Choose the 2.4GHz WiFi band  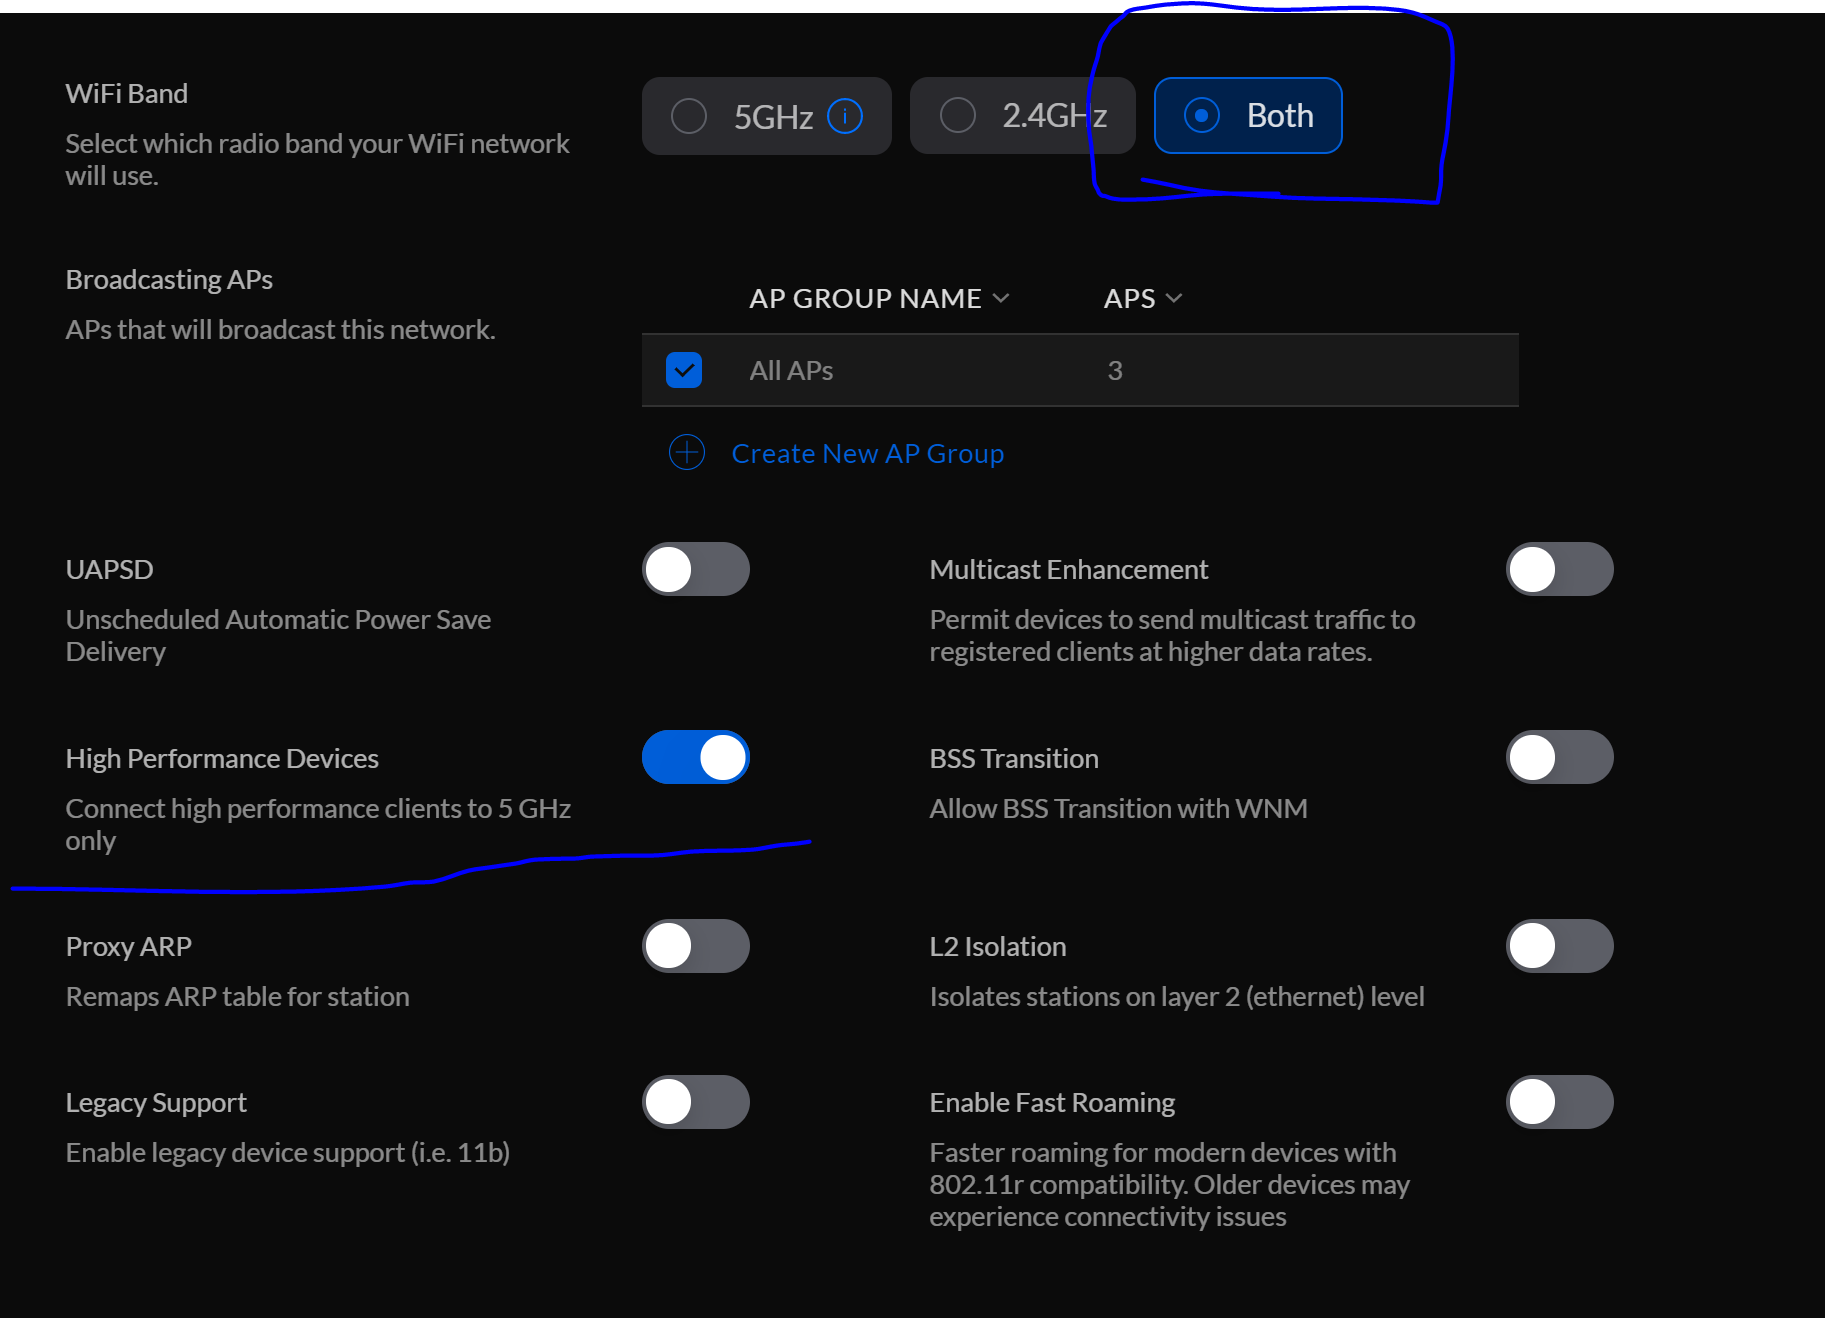(958, 116)
